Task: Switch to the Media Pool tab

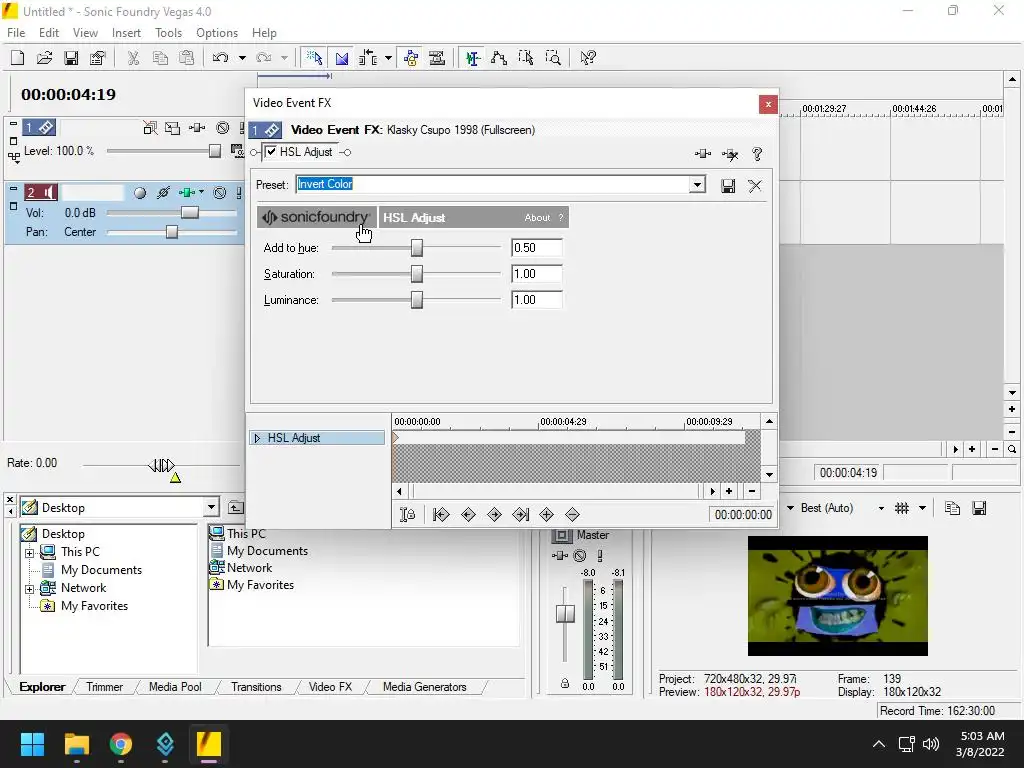Action: [x=175, y=687]
